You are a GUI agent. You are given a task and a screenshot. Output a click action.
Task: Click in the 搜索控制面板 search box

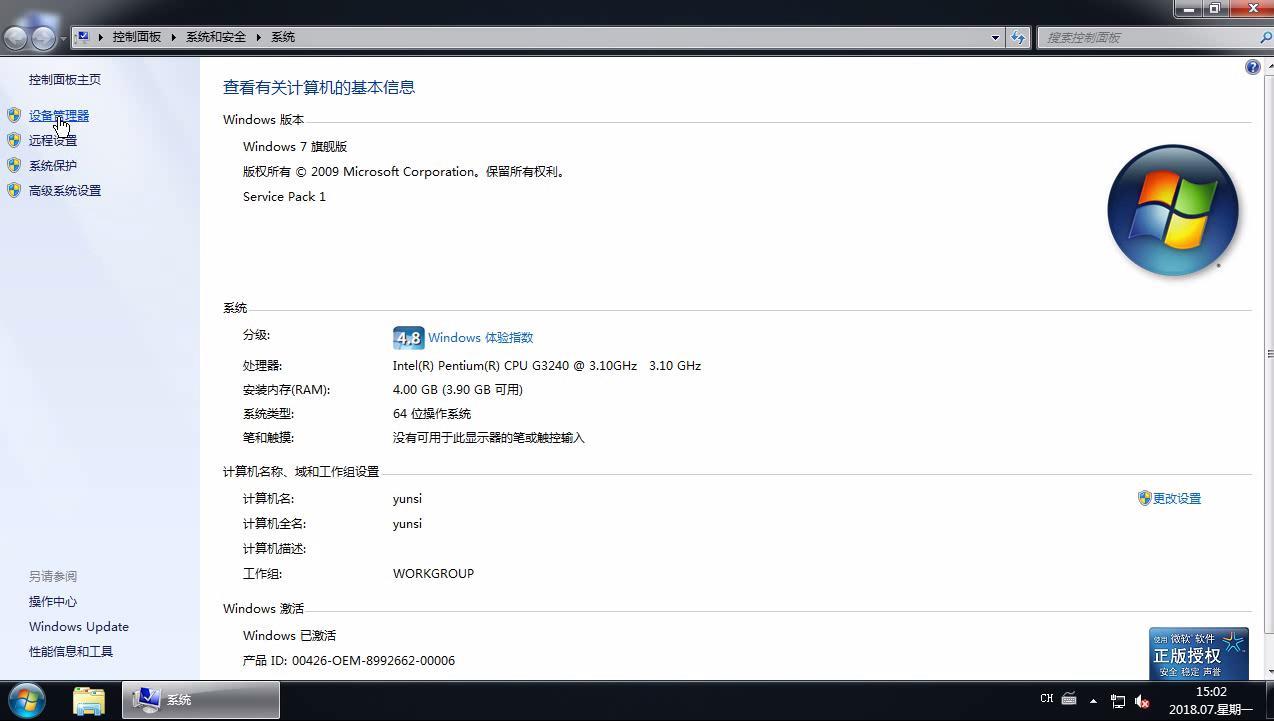[x=1148, y=37]
